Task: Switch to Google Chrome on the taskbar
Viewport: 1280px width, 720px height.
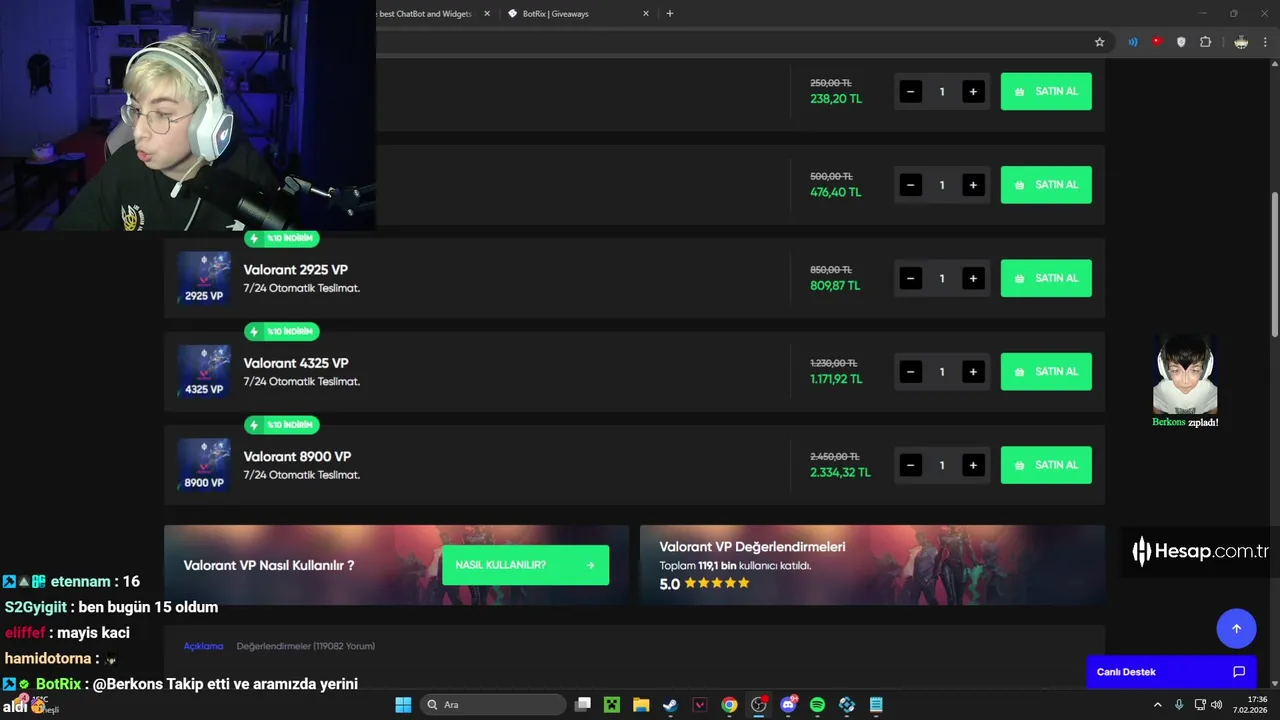Action: point(729,705)
